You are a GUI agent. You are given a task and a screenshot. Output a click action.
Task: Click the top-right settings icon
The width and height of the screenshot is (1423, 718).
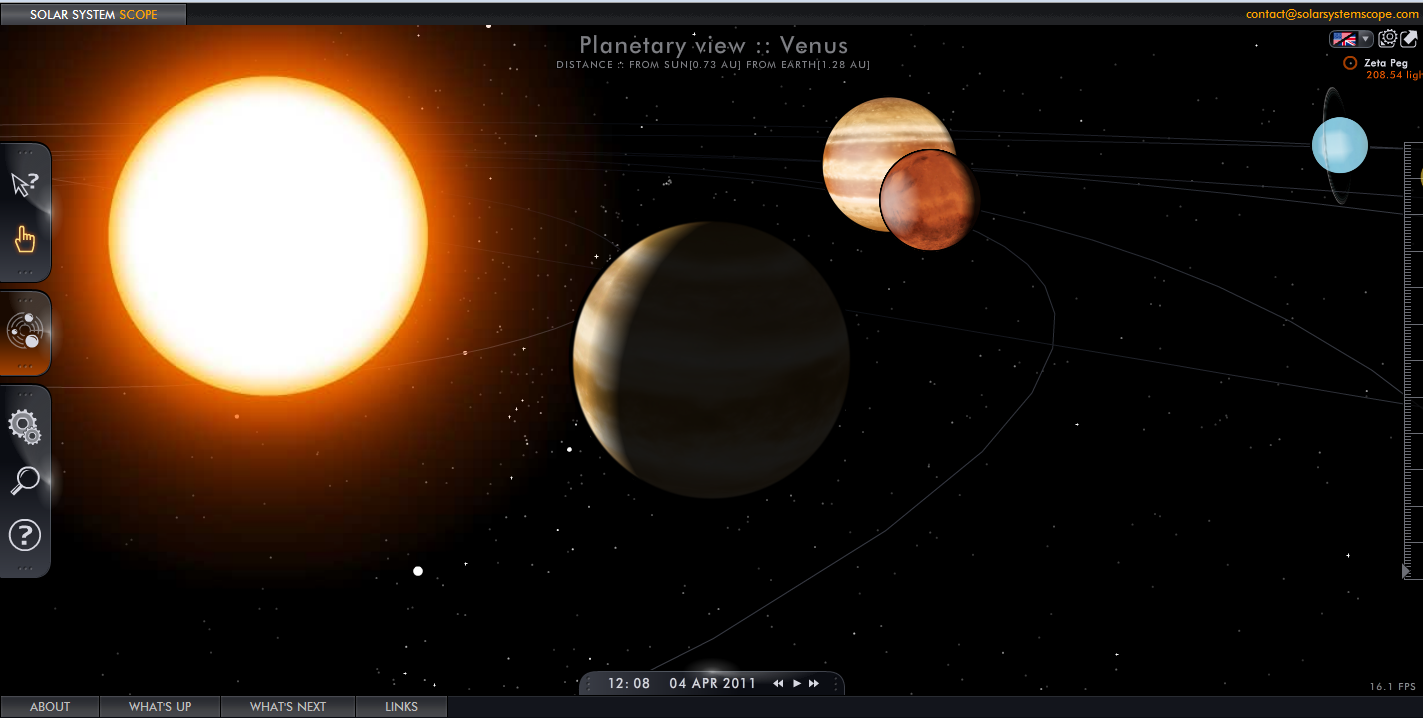[1387, 38]
